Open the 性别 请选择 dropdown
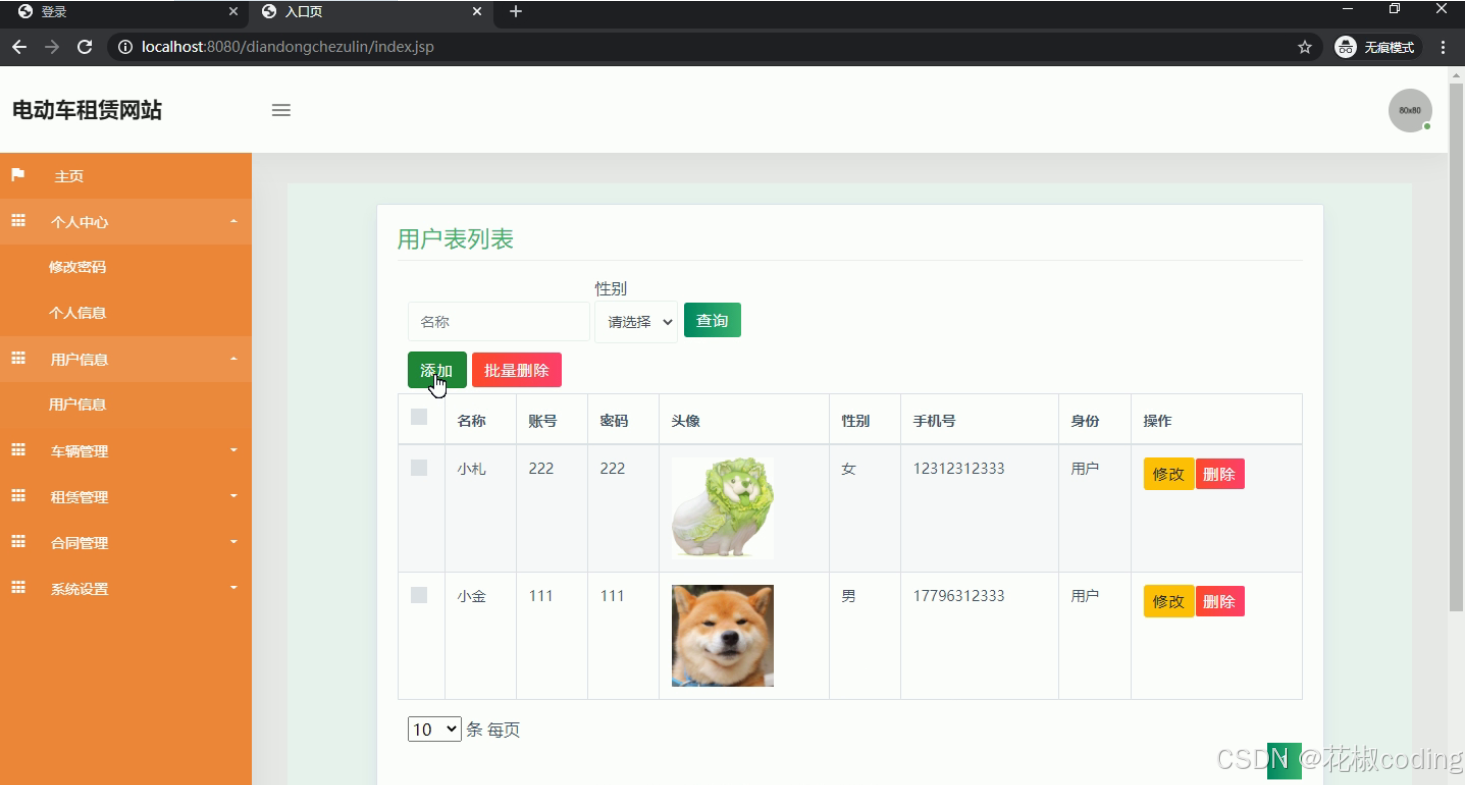Viewport: 1467px width, 785px height. 635,322
